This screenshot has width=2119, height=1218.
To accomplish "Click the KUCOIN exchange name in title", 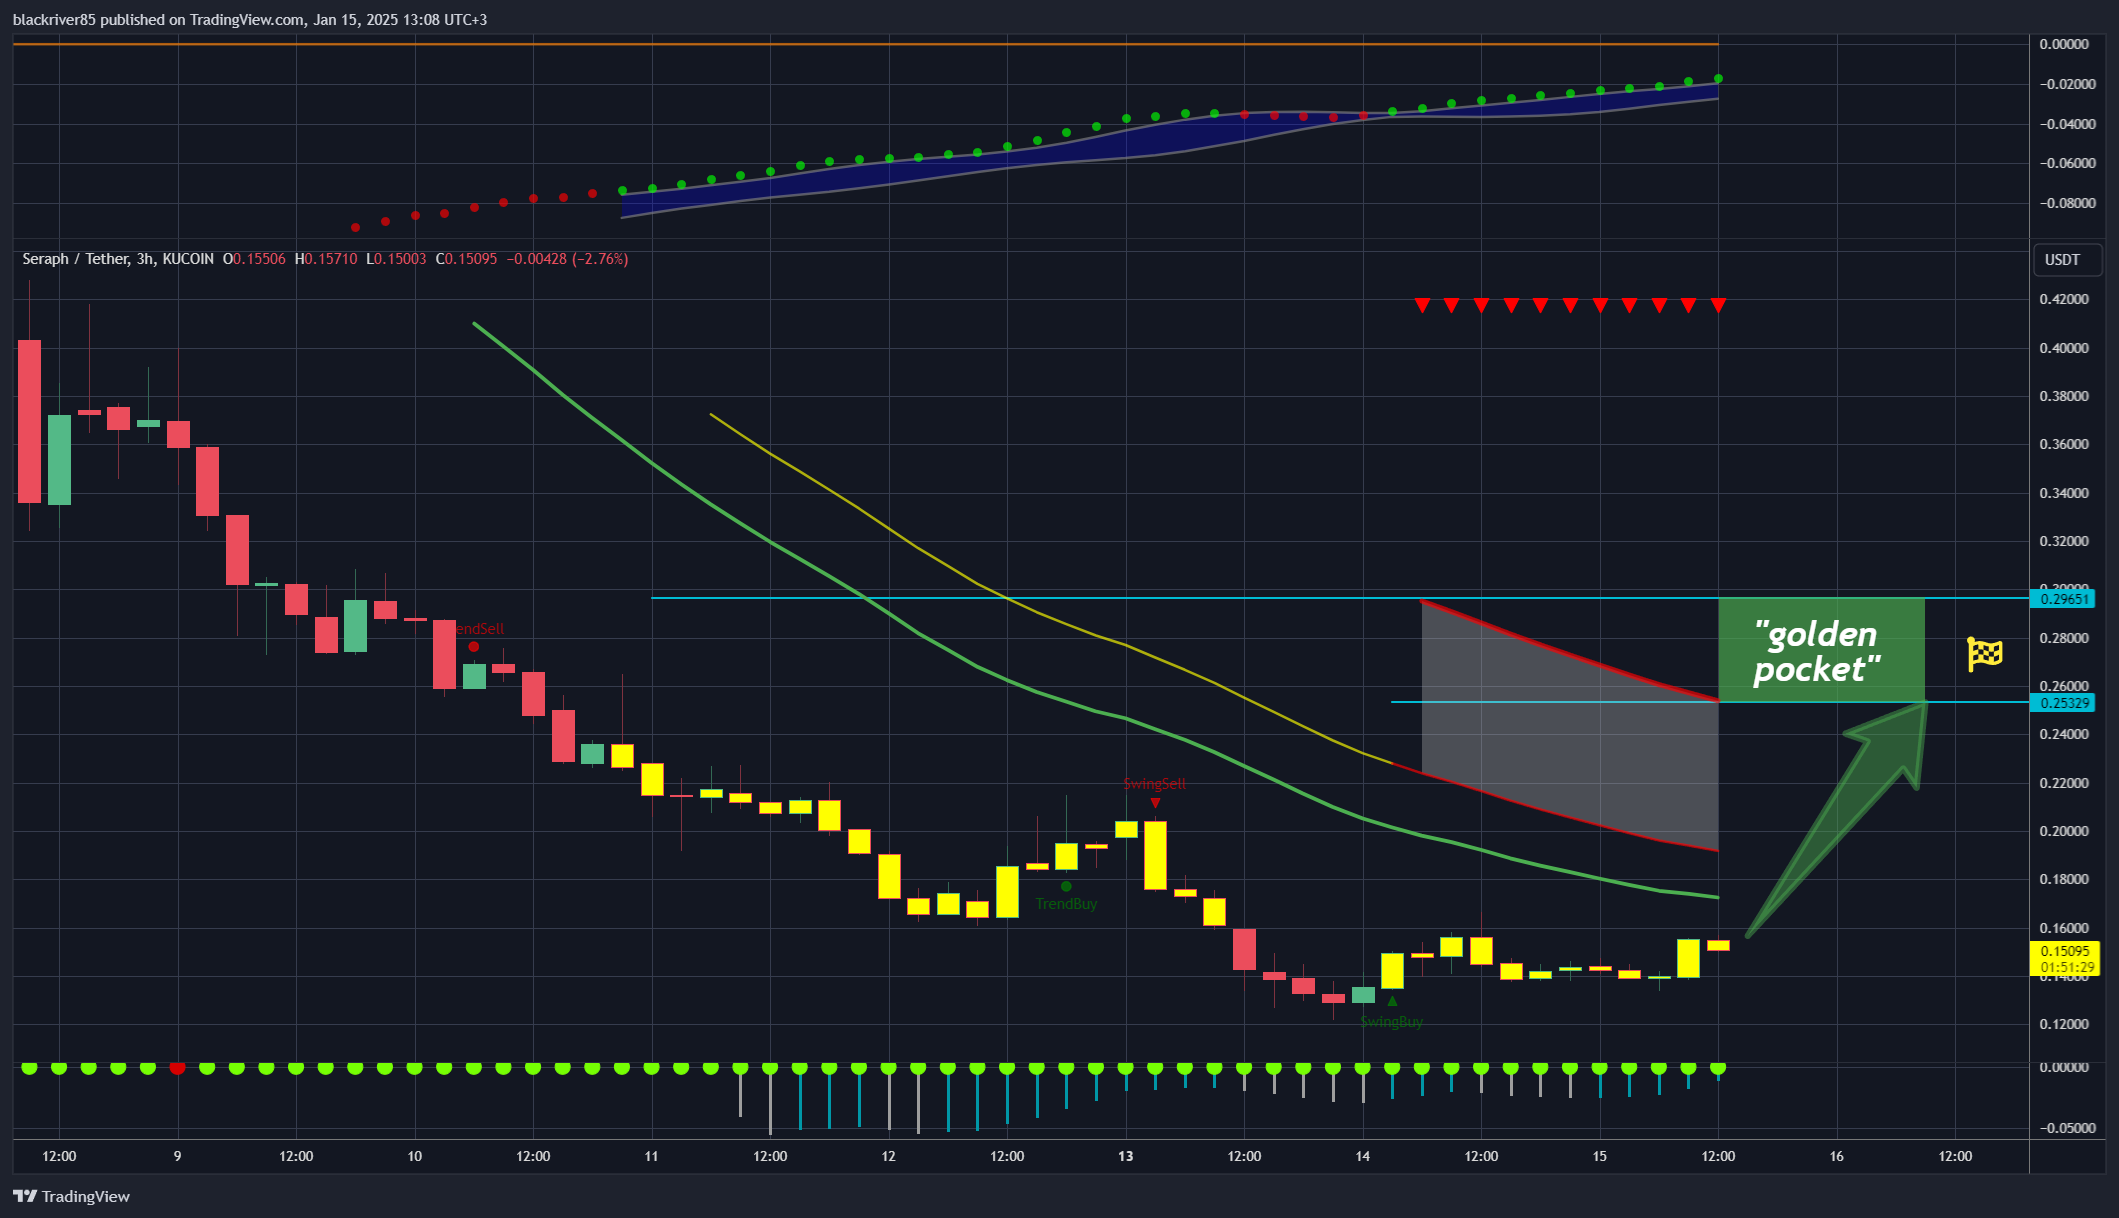I will [x=188, y=259].
